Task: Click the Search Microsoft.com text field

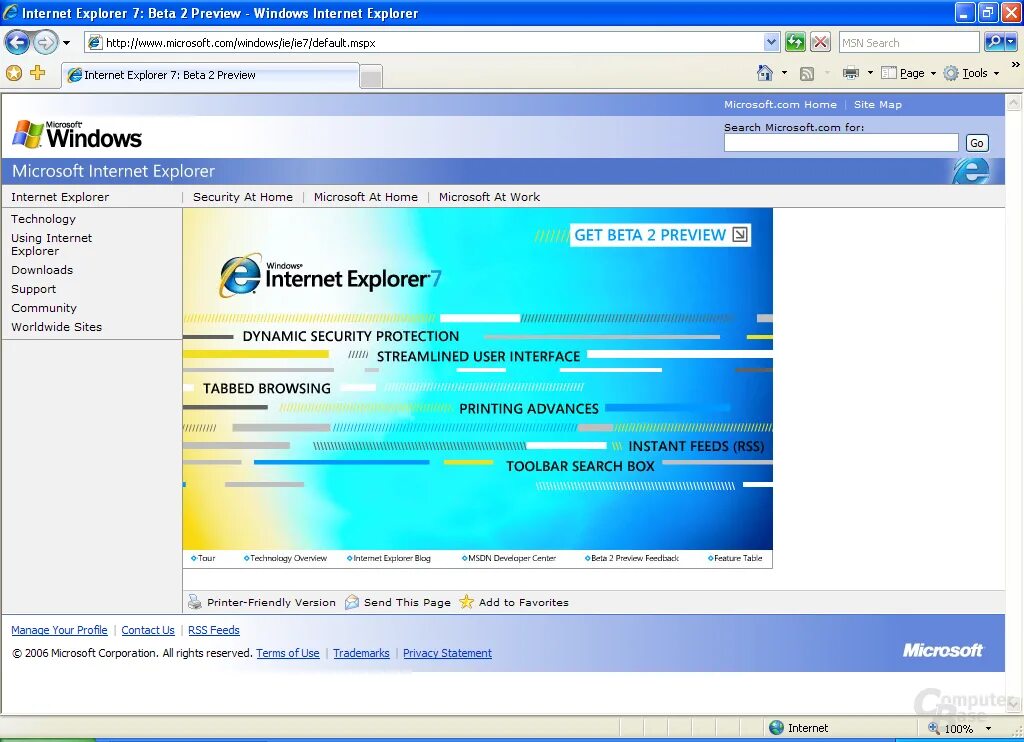Action: click(840, 142)
